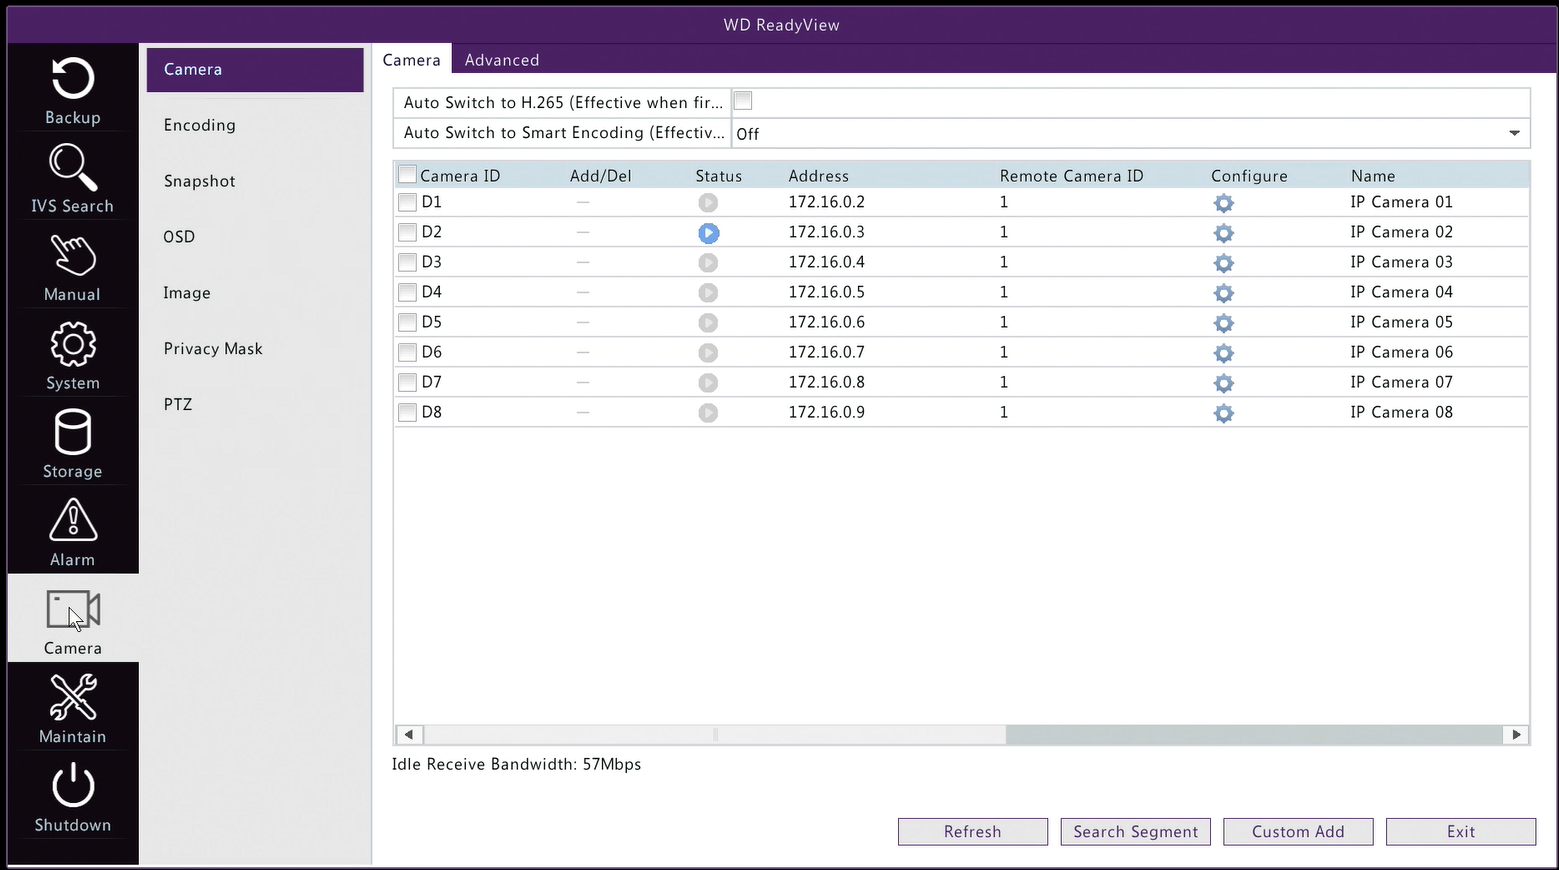
Task: Click the status play icon for D7
Action: pos(708,383)
